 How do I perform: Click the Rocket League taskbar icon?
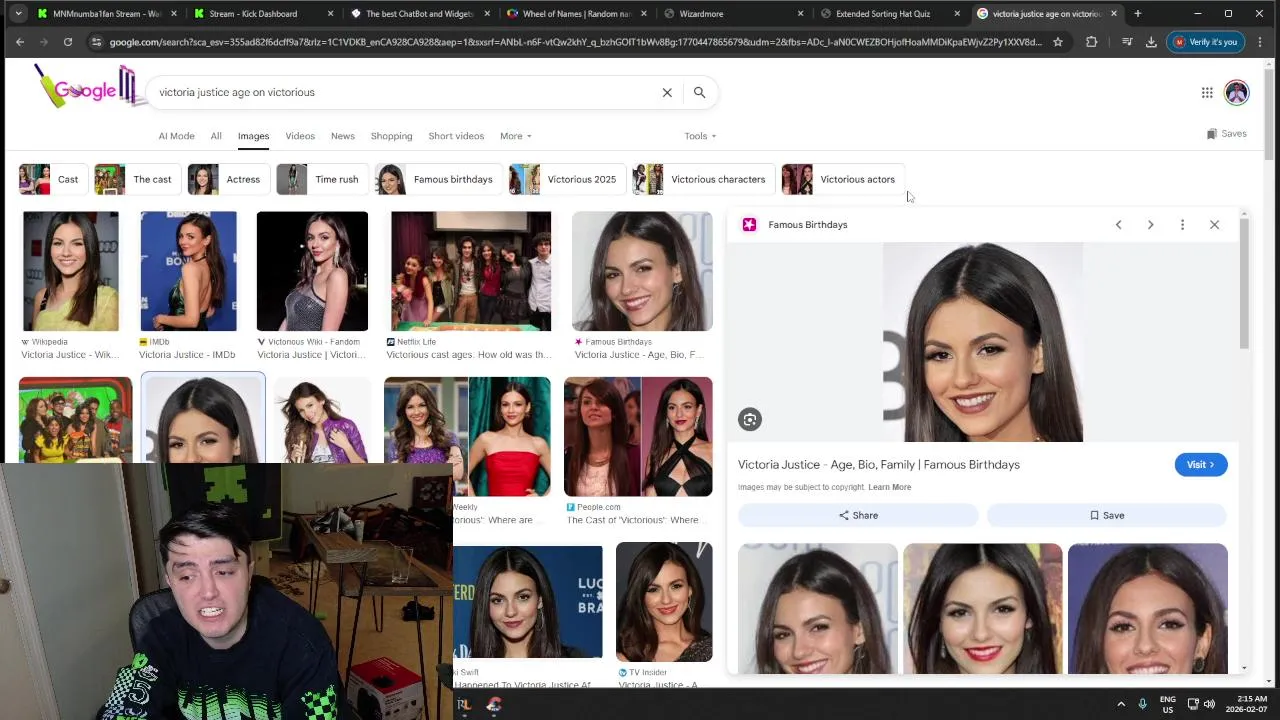coord(464,704)
